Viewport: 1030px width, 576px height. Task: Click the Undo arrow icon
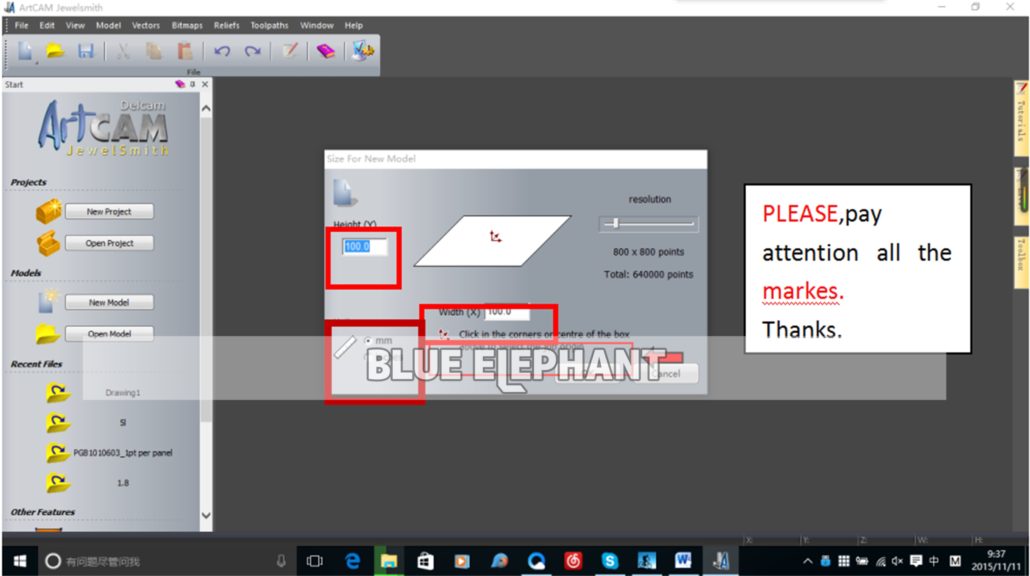click(x=222, y=51)
